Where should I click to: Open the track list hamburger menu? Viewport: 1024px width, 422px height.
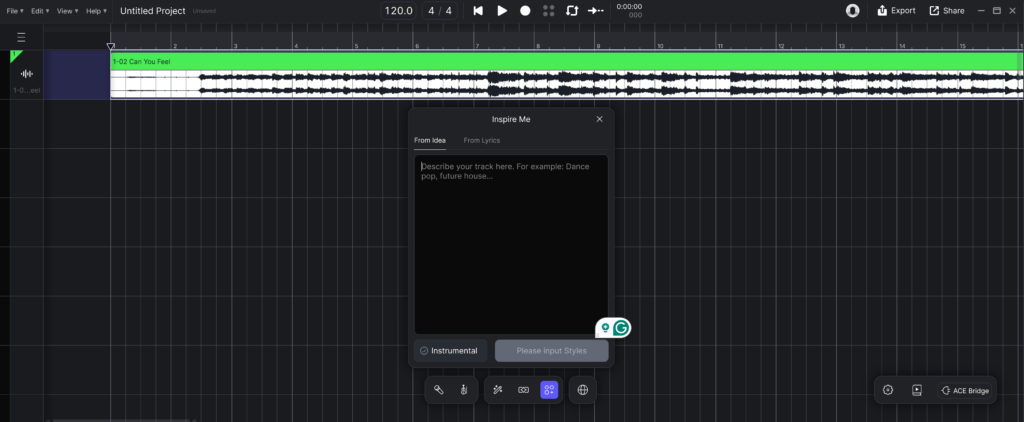pos(21,37)
